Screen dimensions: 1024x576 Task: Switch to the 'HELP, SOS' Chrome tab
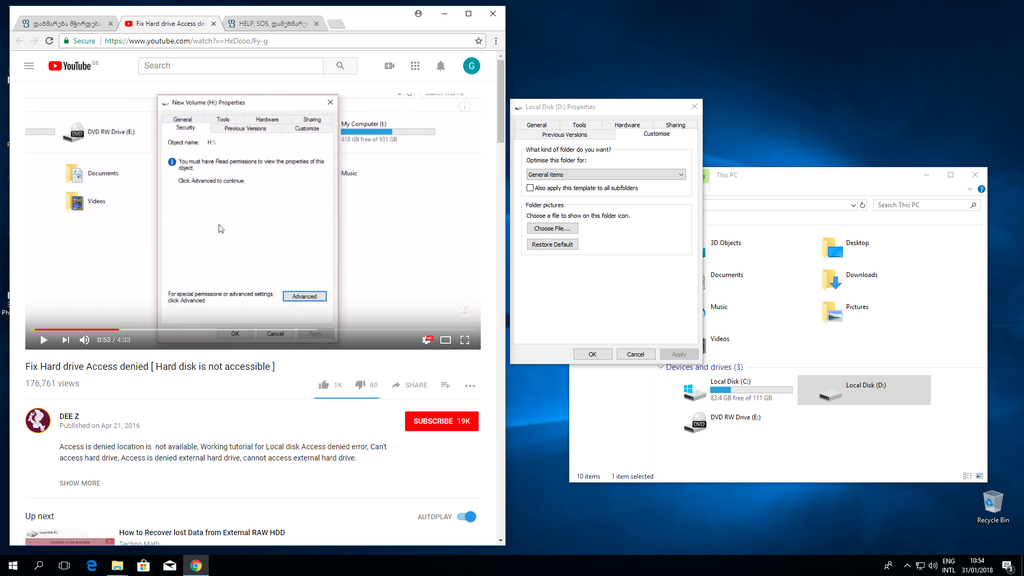(273, 24)
